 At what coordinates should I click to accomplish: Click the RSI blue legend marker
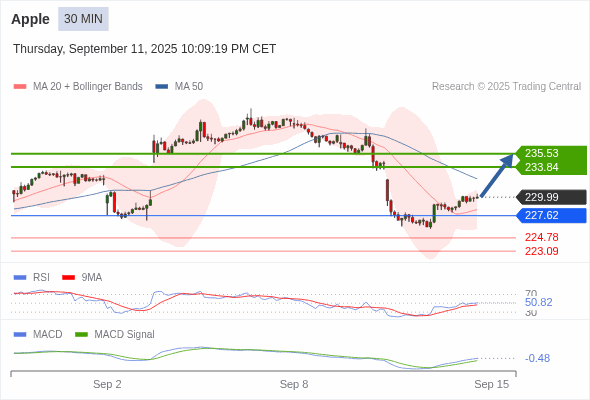click(20, 277)
